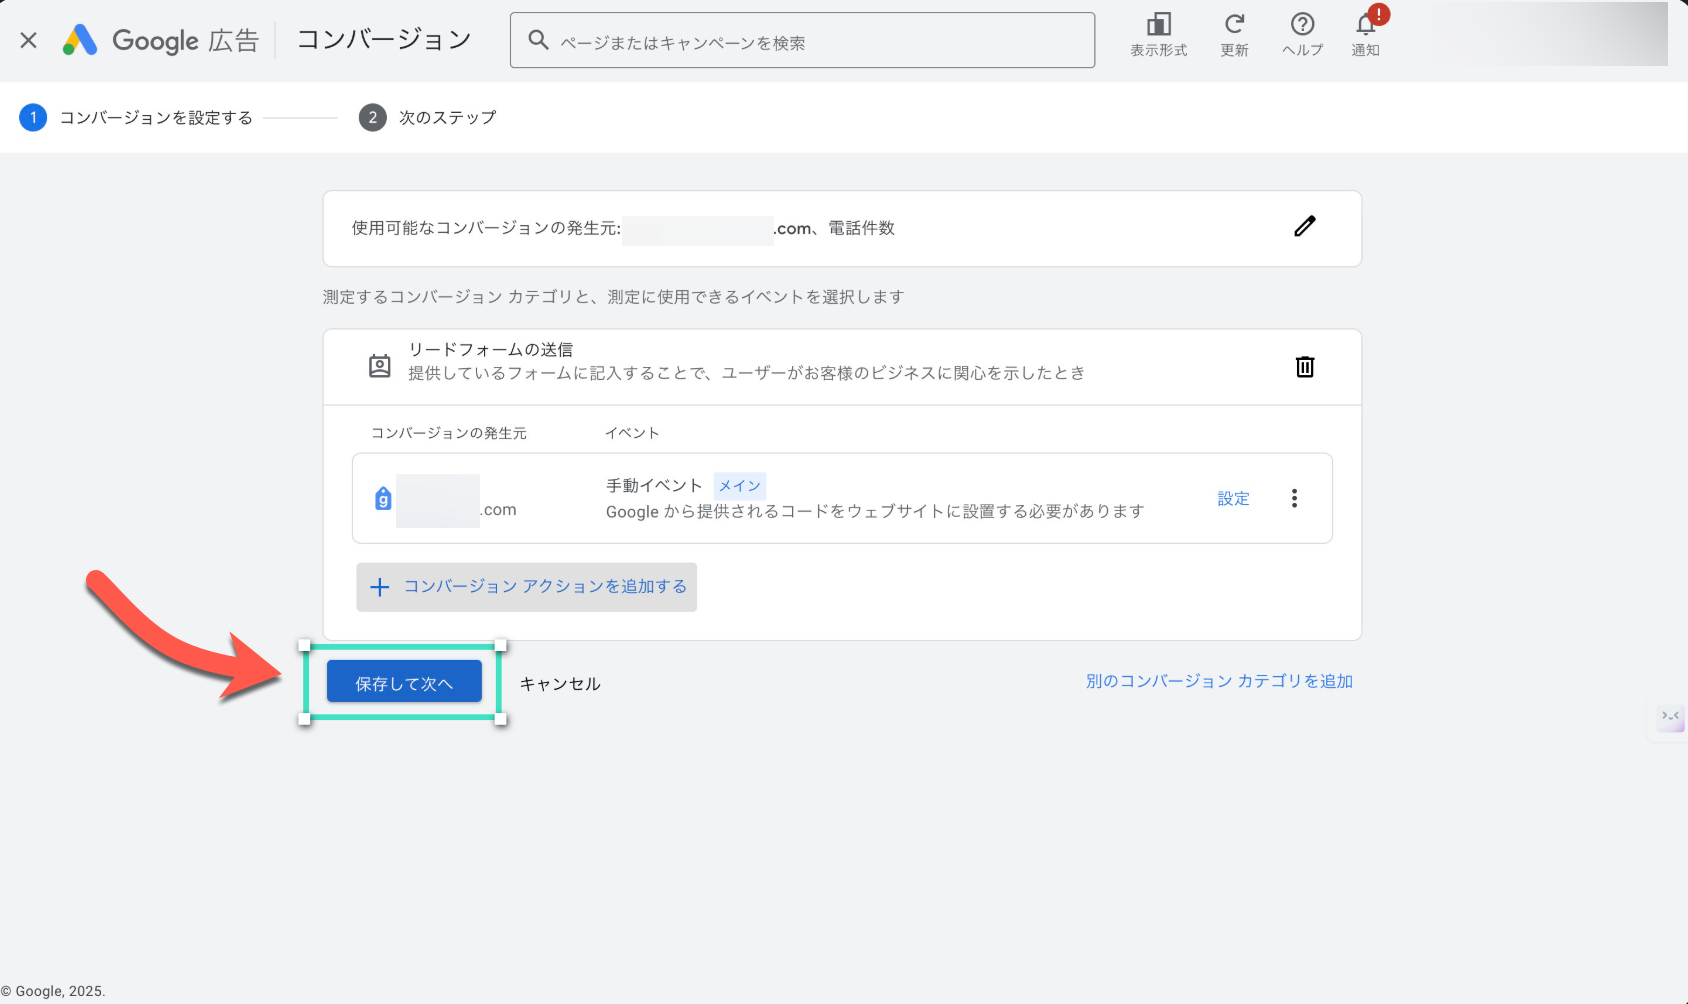
Task: Click the Google tag icon beside .com source
Action: pos(383,498)
